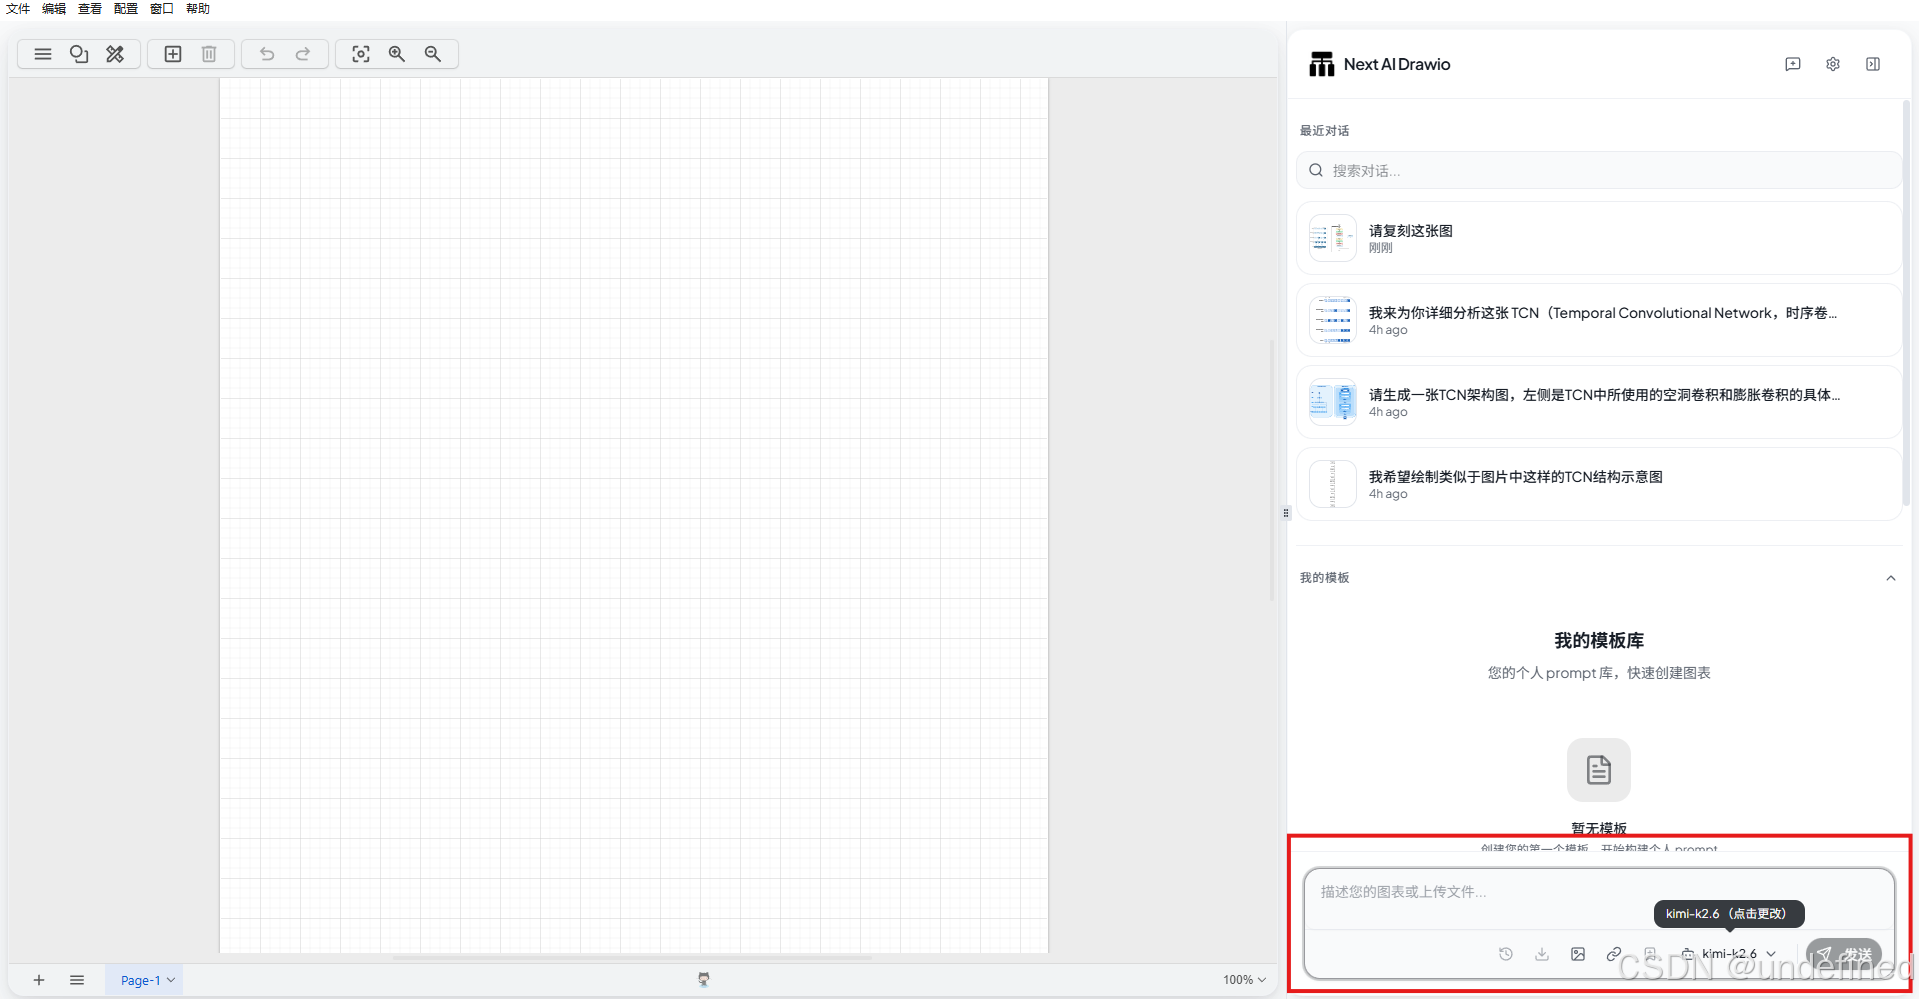Image resolution: width=1919 pixels, height=999 pixels.
Task: Open the 请复刻这张图 conversation
Action: [1599, 238]
